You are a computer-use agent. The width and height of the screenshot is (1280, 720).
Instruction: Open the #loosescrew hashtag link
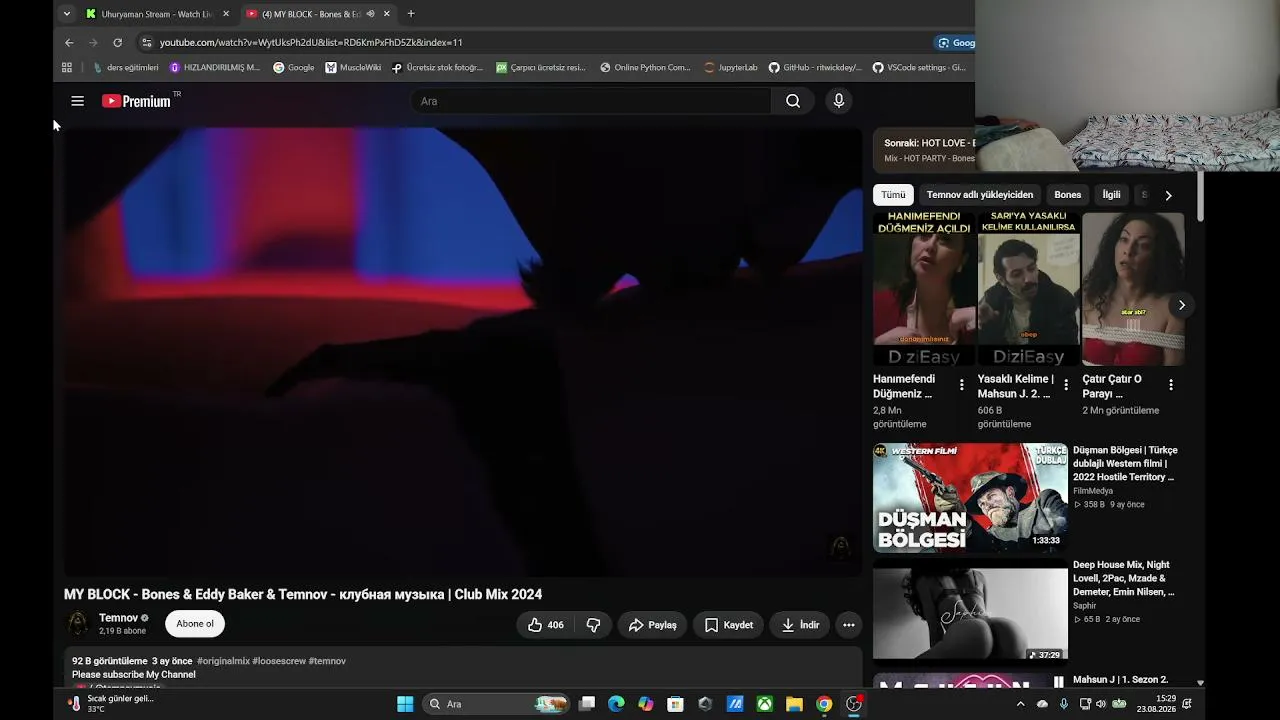pyautogui.click(x=279, y=661)
